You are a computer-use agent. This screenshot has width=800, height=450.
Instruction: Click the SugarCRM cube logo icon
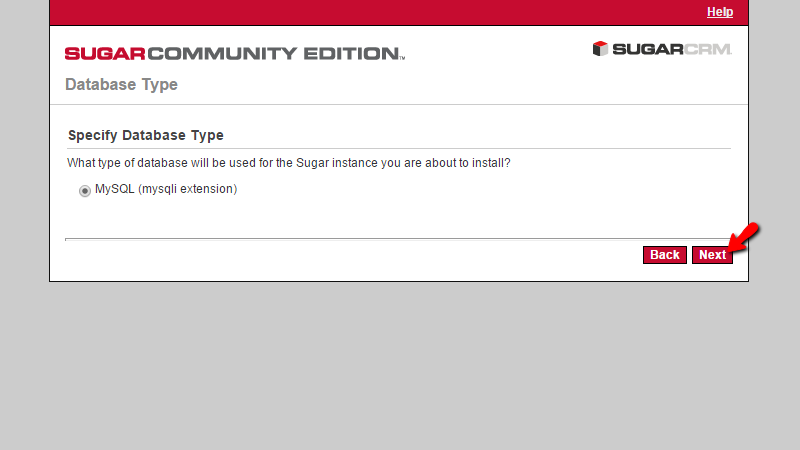[x=600, y=48]
